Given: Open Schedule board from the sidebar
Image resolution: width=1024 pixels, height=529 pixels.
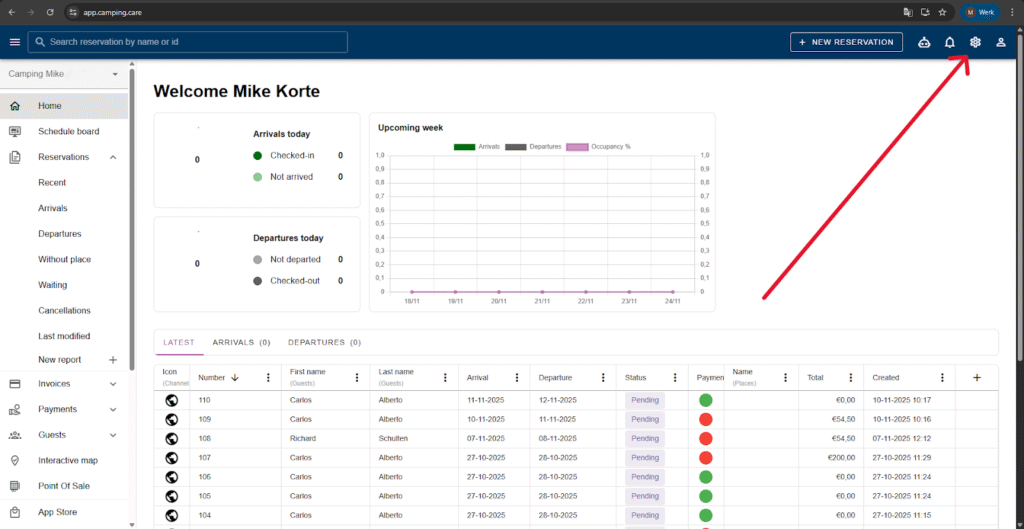Looking at the screenshot, I should (68, 131).
